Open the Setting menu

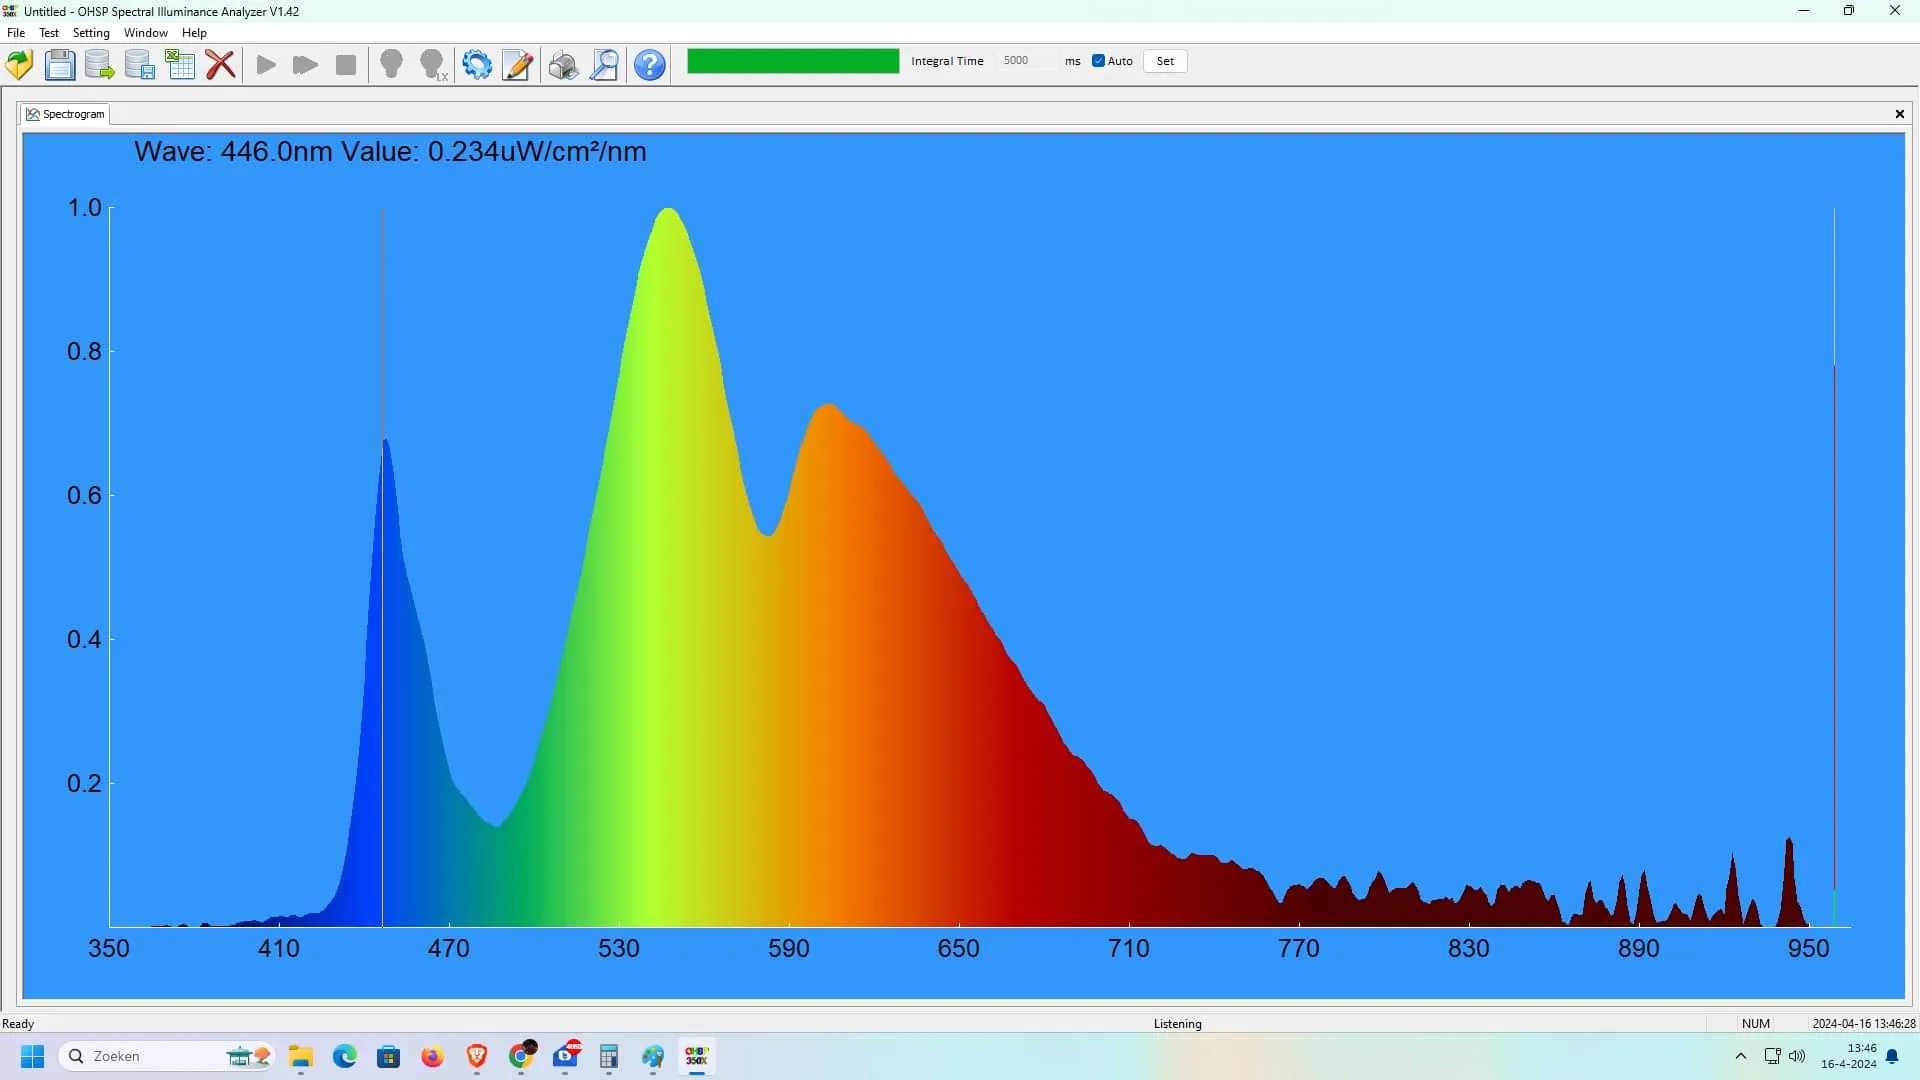pos(91,33)
